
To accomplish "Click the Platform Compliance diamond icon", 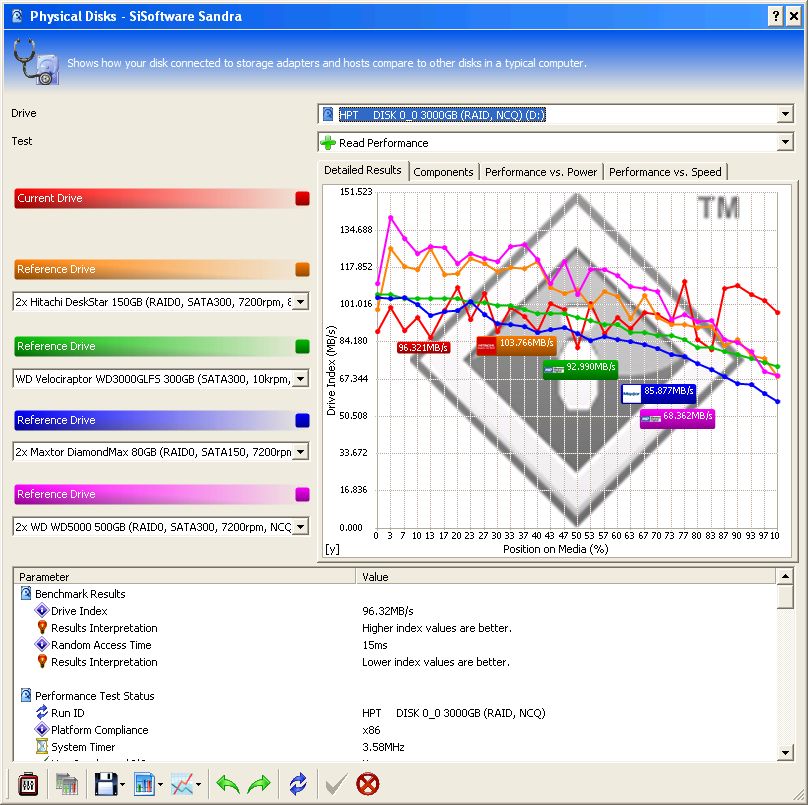I will point(42,730).
